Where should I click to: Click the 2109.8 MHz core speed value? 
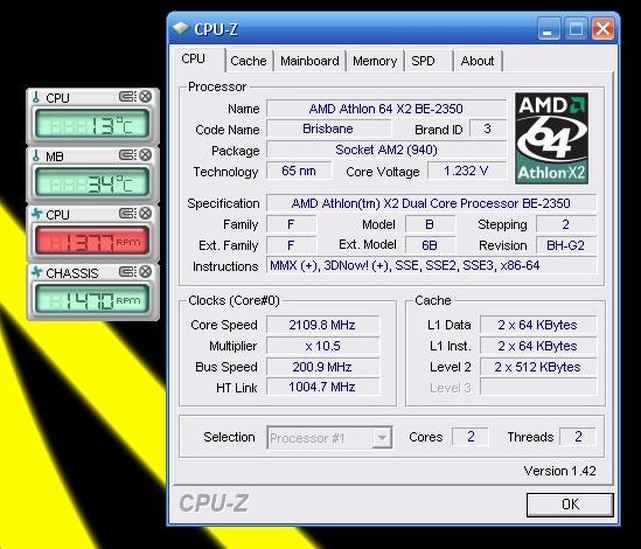[x=323, y=325]
